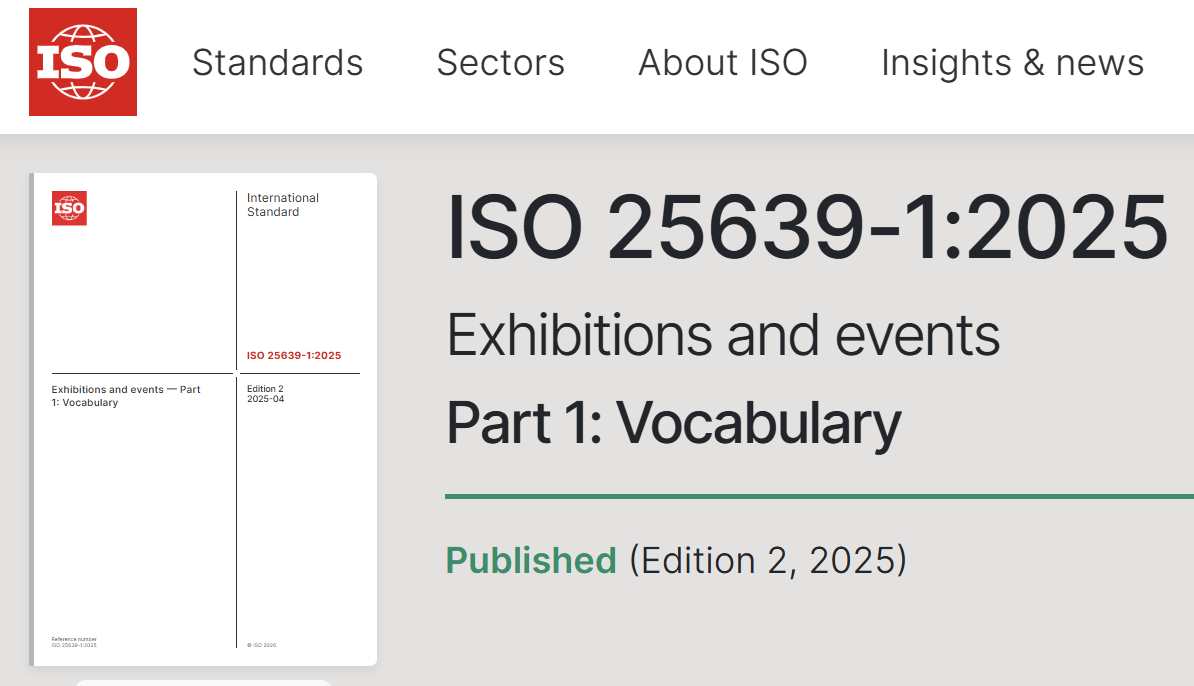Open the Sectors menu

pos(500,62)
